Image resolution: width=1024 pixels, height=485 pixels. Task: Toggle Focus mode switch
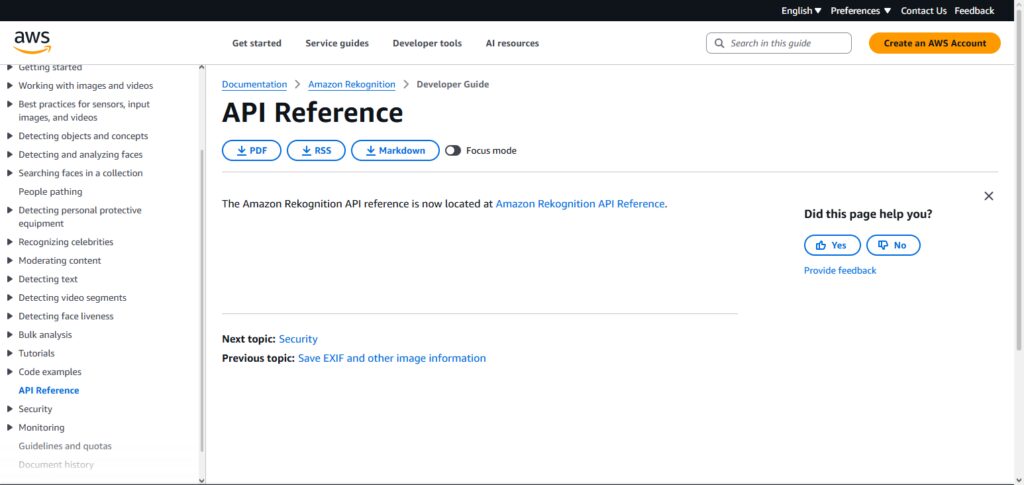(x=453, y=151)
